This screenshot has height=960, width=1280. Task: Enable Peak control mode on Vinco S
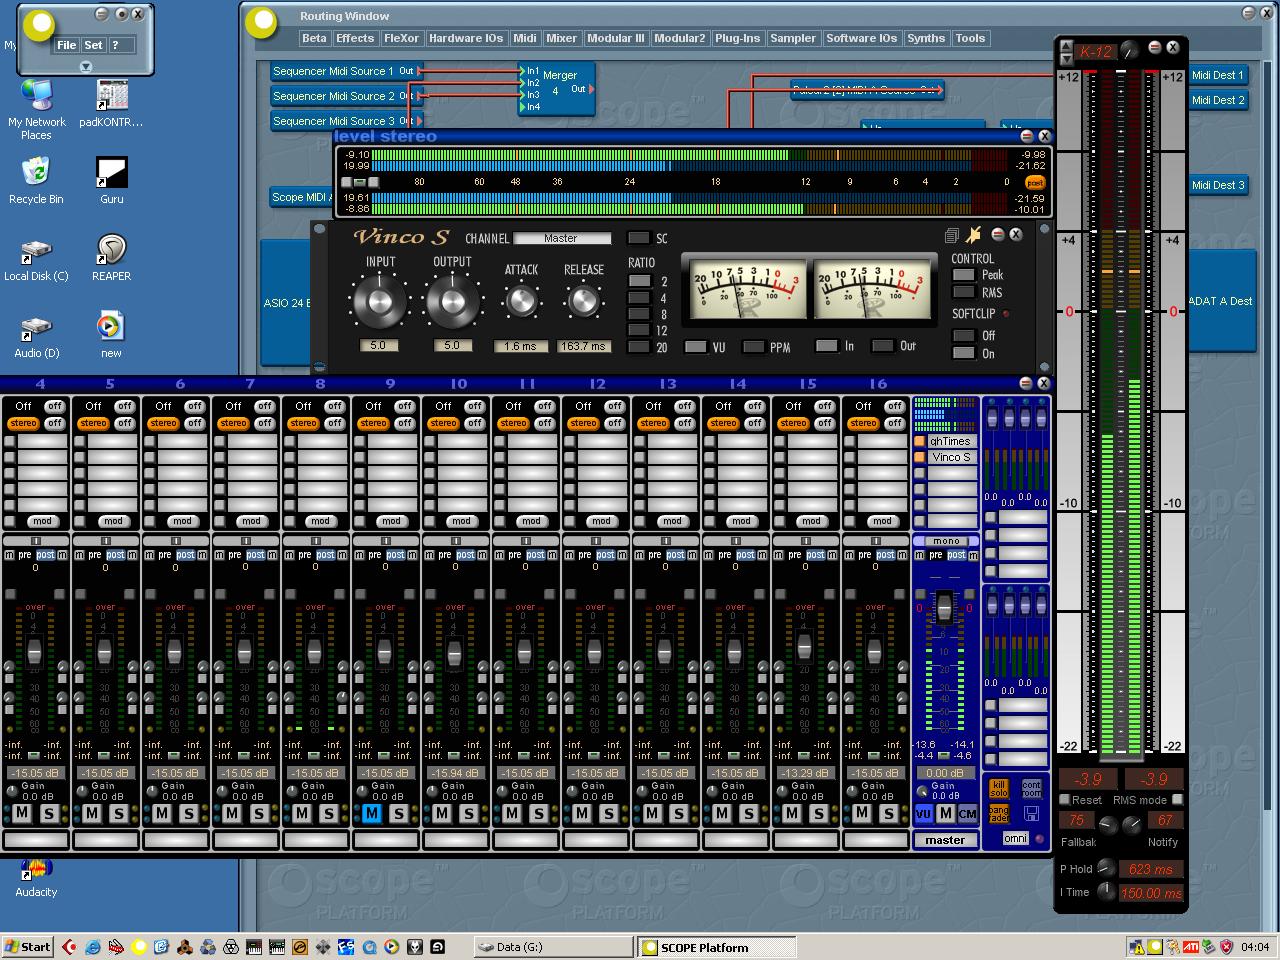click(964, 275)
